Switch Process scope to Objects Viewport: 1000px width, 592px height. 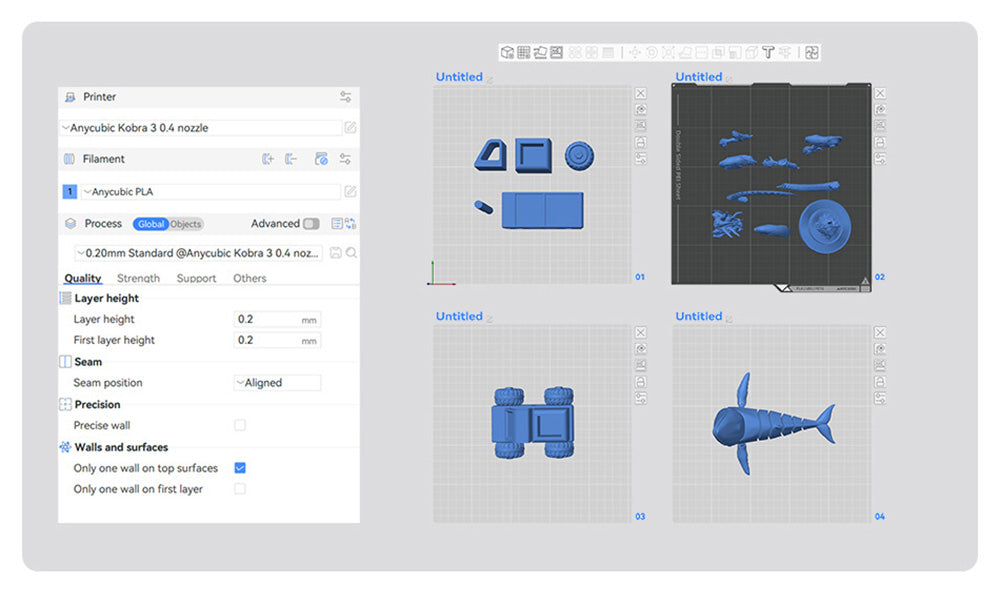click(x=185, y=224)
